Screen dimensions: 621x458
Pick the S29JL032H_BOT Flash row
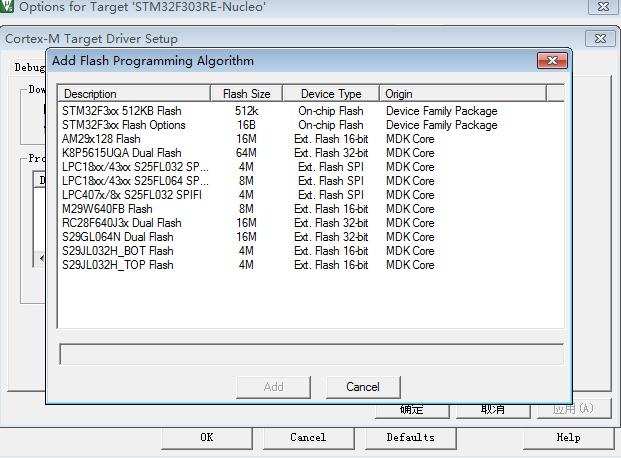(311, 251)
